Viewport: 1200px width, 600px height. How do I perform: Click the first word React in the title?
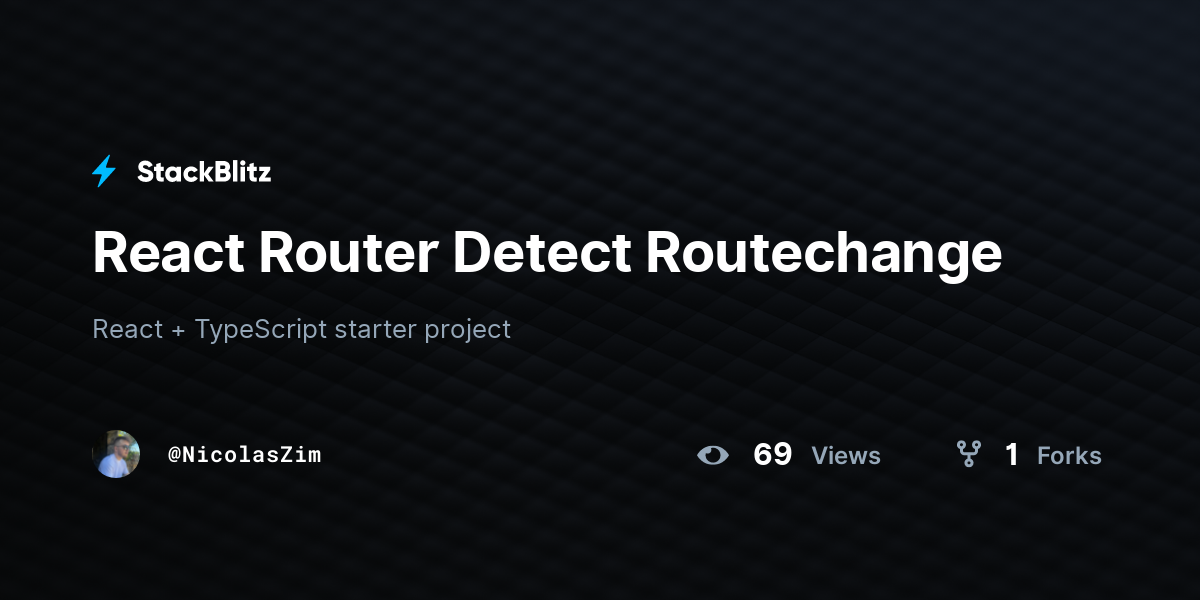pyautogui.click(x=168, y=252)
